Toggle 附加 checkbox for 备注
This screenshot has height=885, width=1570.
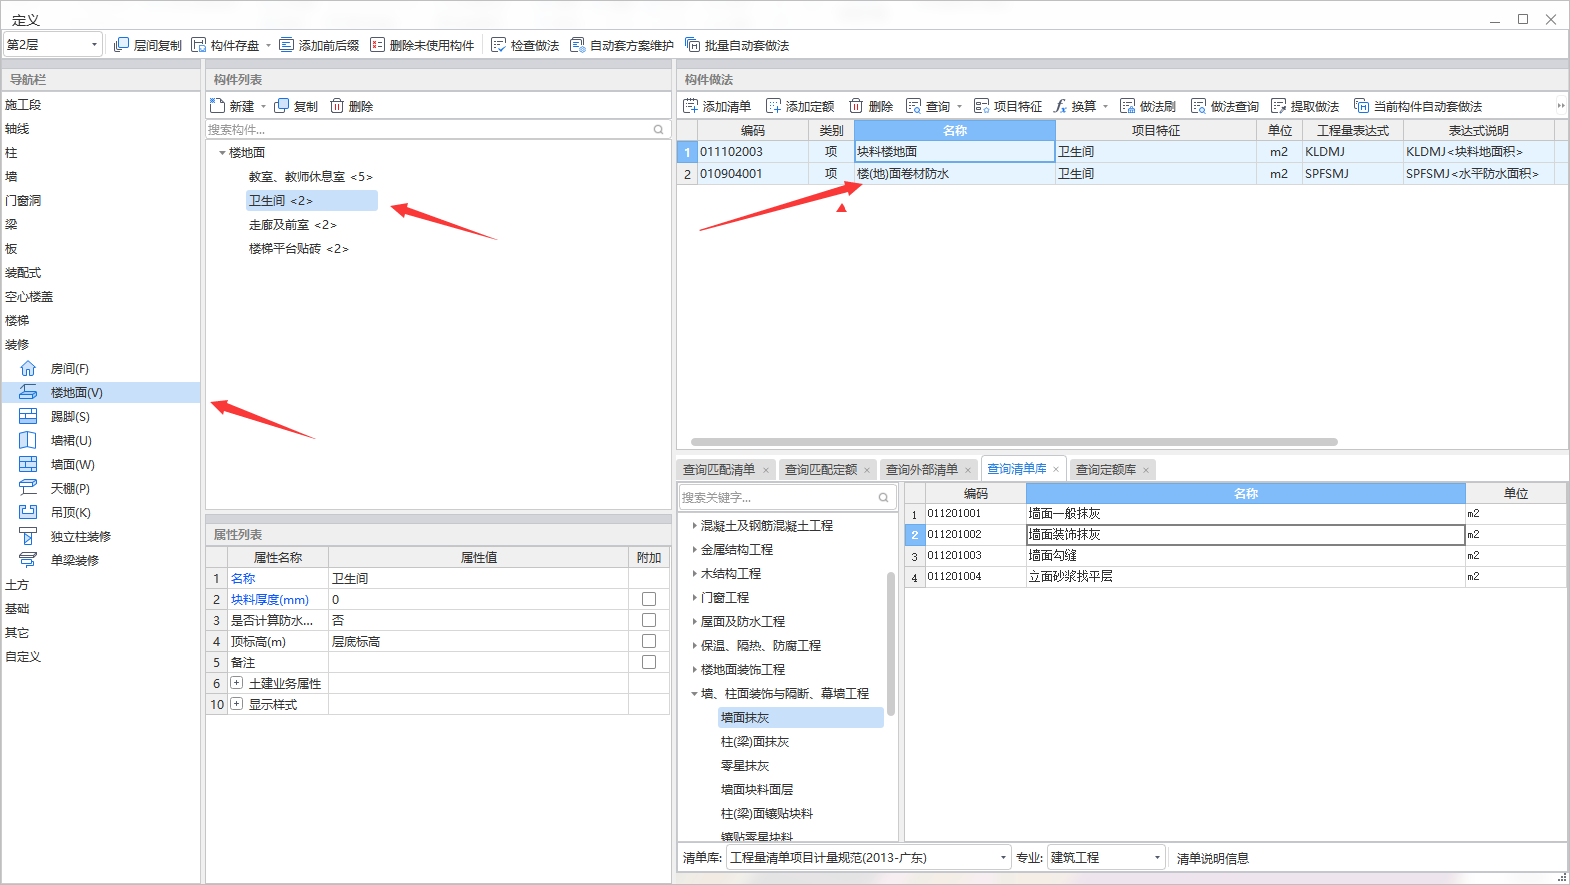coord(649,662)
